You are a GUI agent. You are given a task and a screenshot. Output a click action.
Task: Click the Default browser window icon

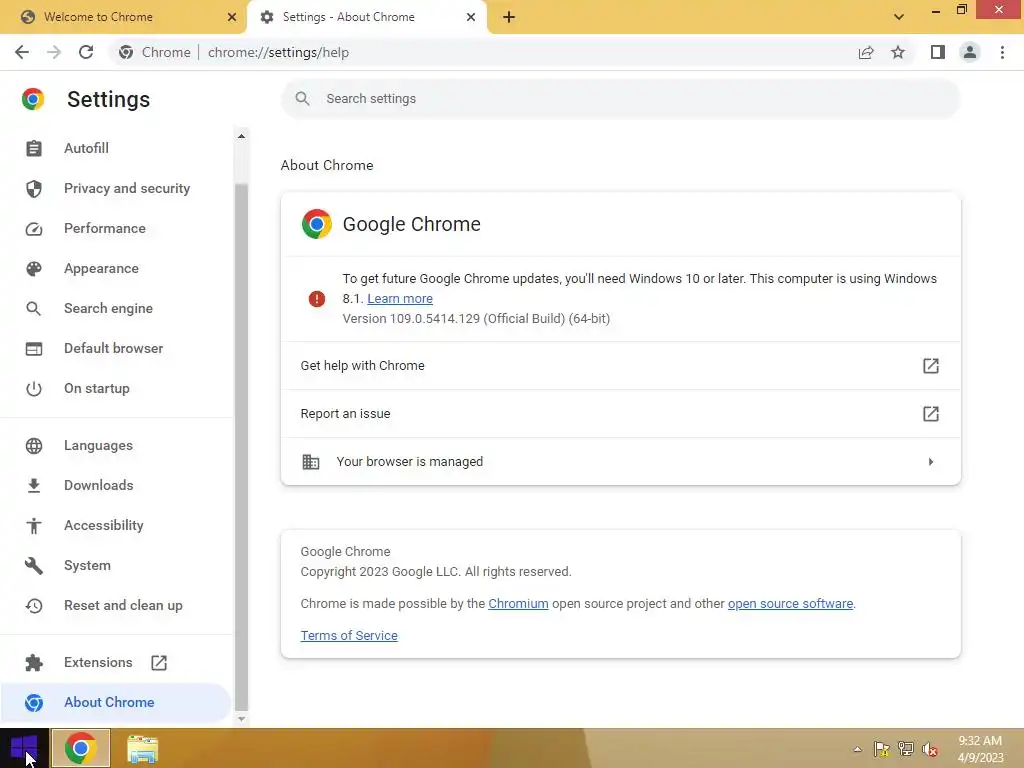pyautogui.click(x=34, y=349)
